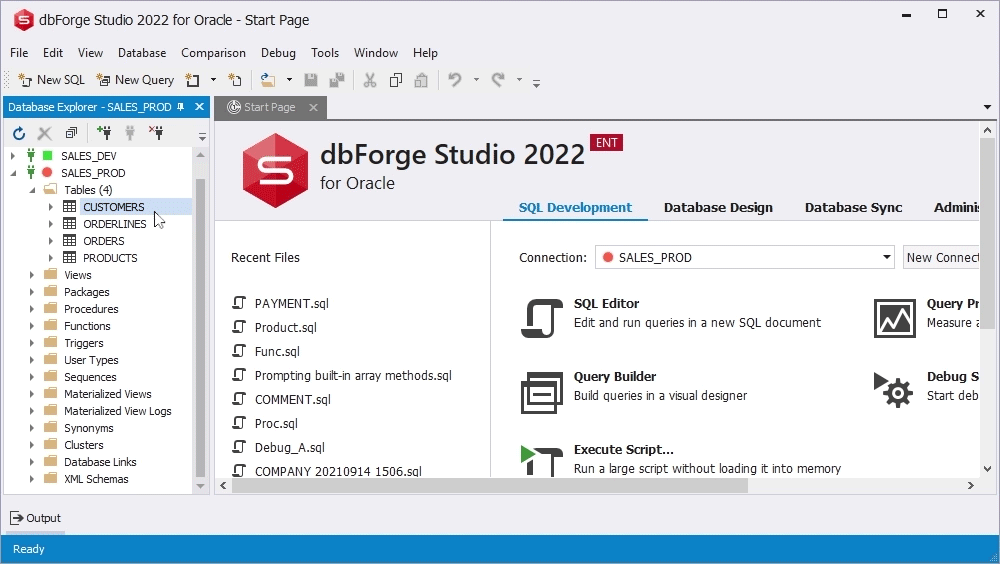Open the Comparison menu
This screenshot has width=1000, height=564.
[213, 53]
